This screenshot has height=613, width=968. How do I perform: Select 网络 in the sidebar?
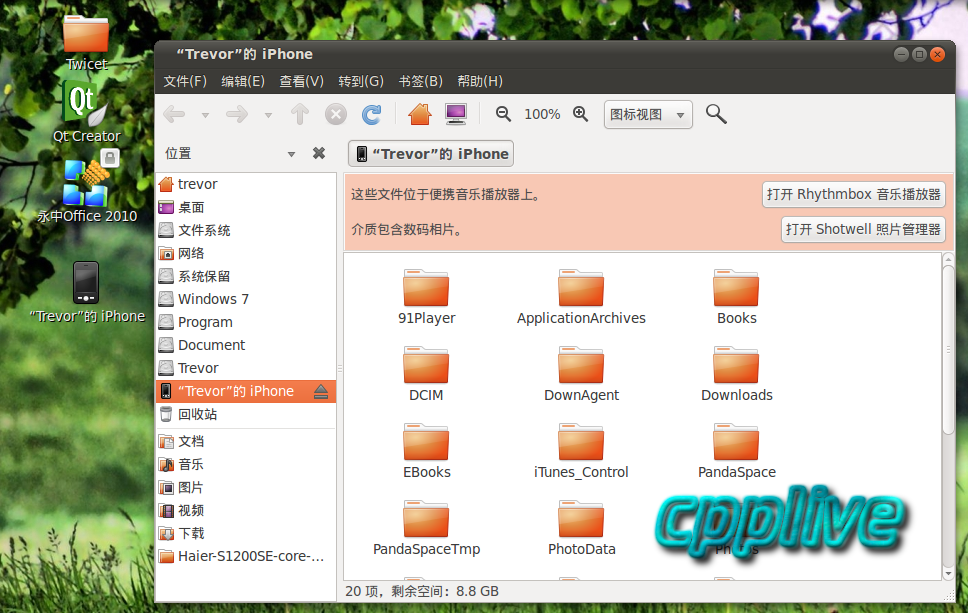246,253
